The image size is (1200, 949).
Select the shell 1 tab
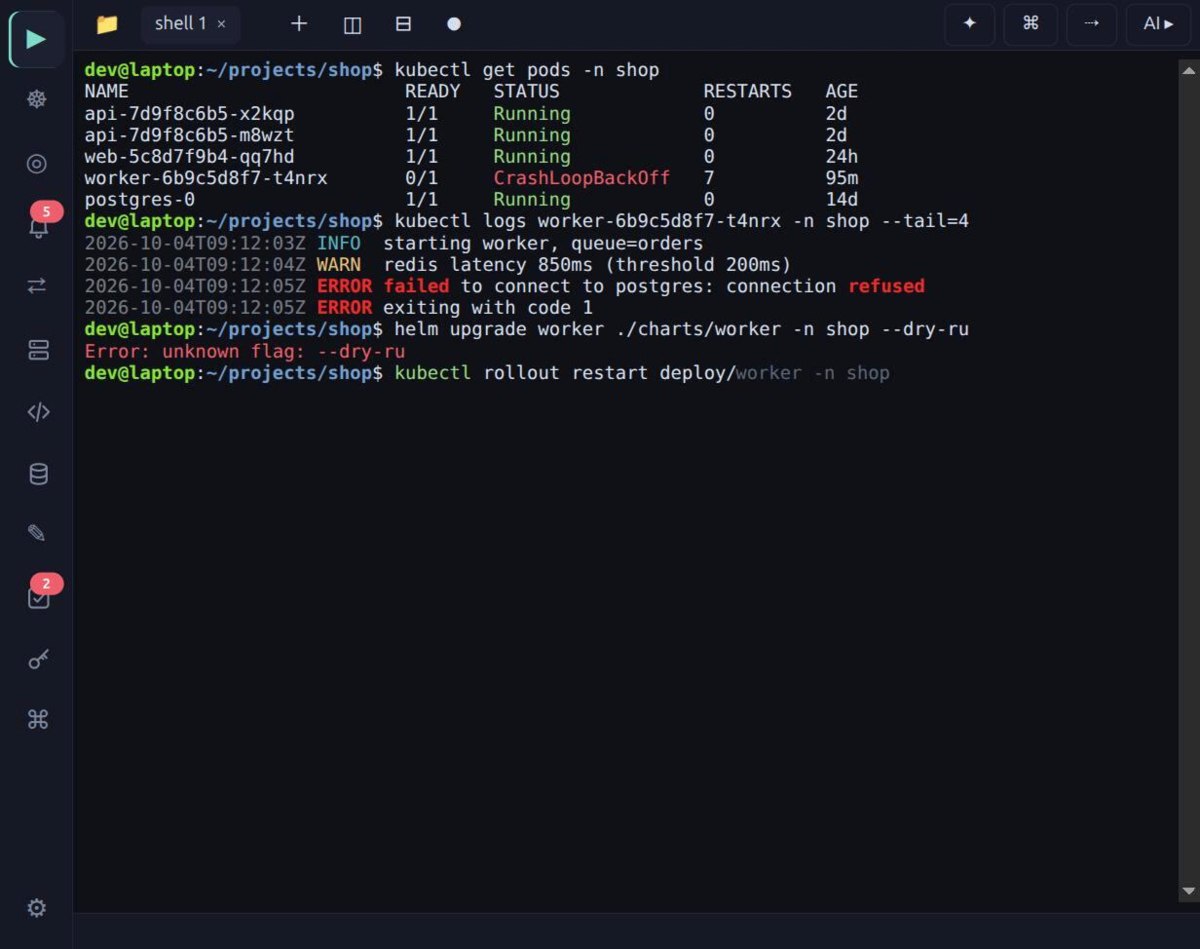coord(190,24)
